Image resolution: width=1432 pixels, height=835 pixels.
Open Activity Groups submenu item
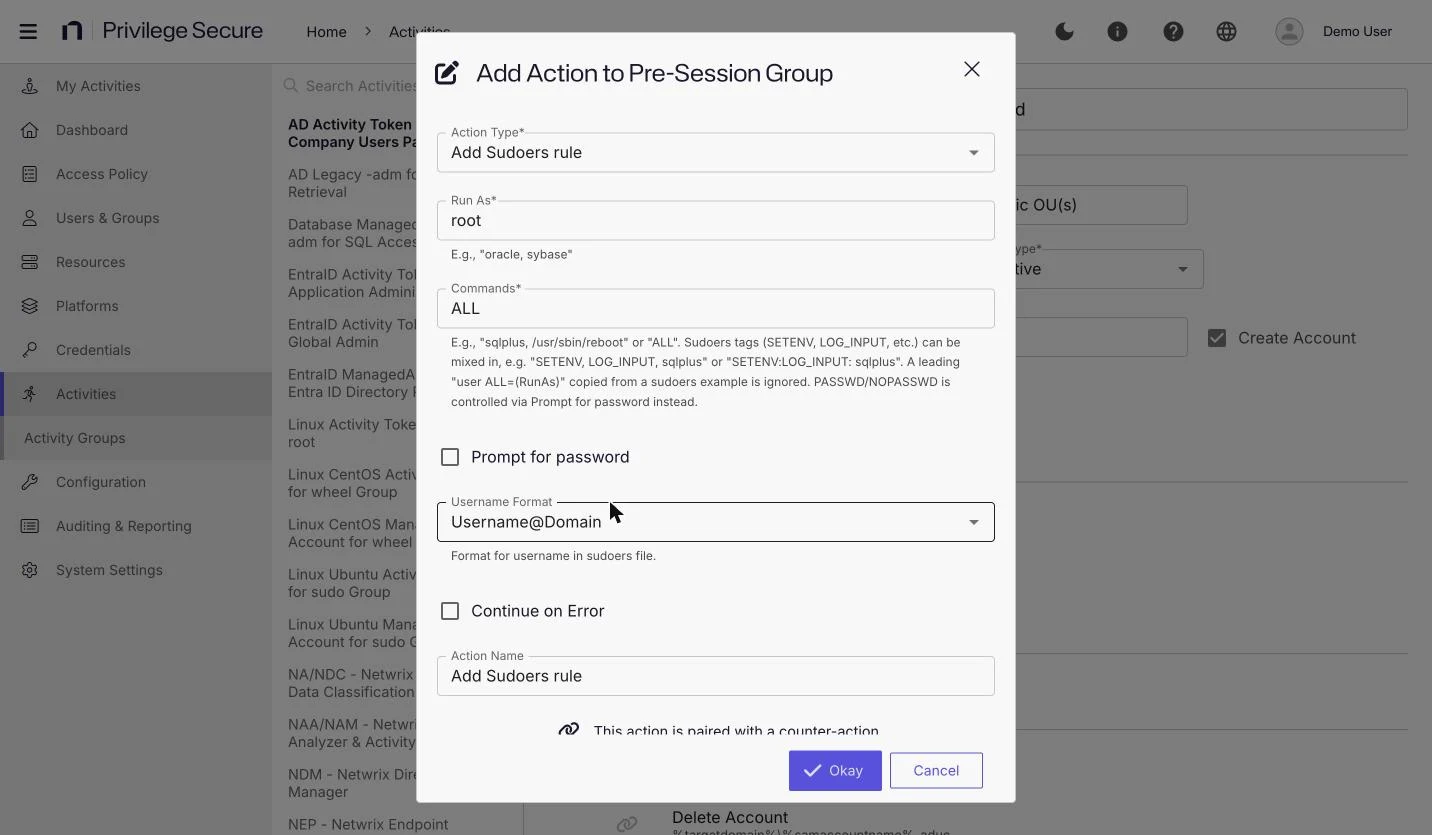click(x=136, y=438)
